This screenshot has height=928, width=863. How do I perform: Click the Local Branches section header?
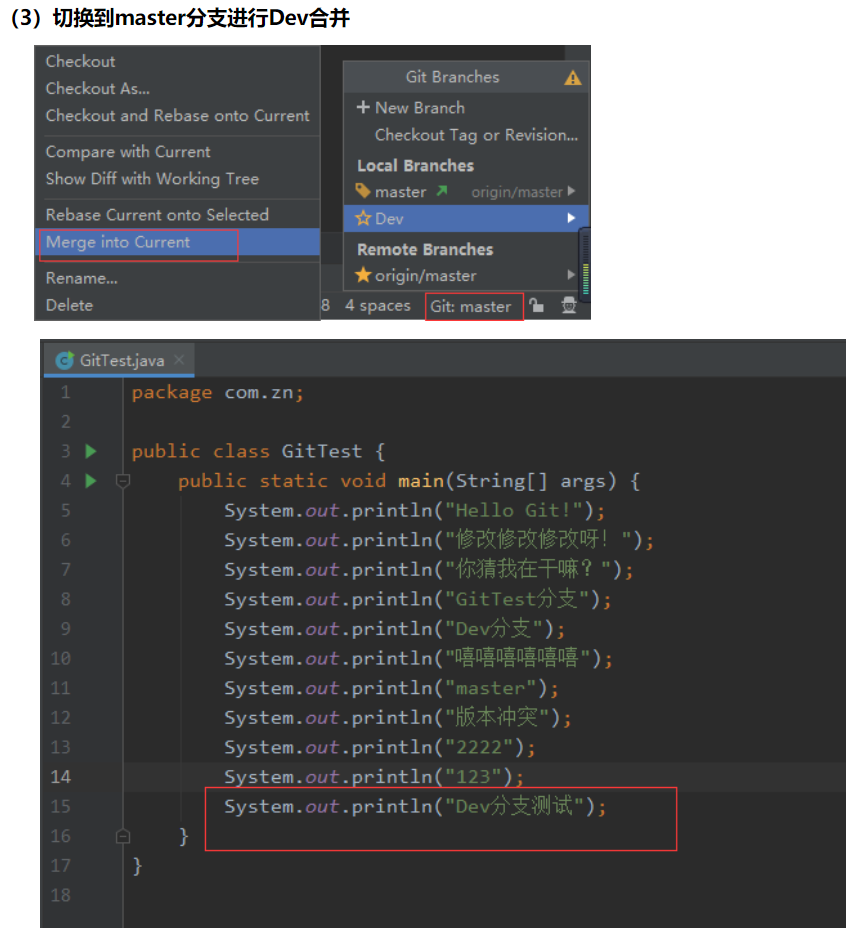point(416,166)
